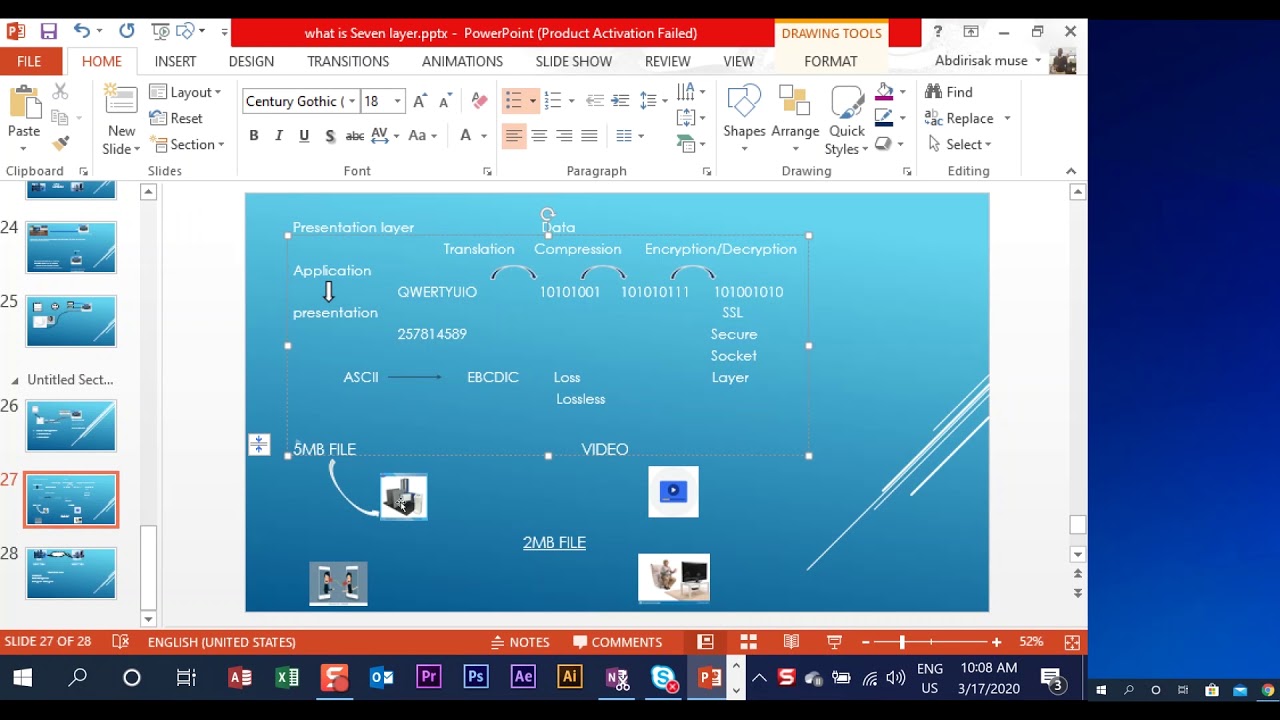Toggle text Shadow effect

[x=329, y=135]
